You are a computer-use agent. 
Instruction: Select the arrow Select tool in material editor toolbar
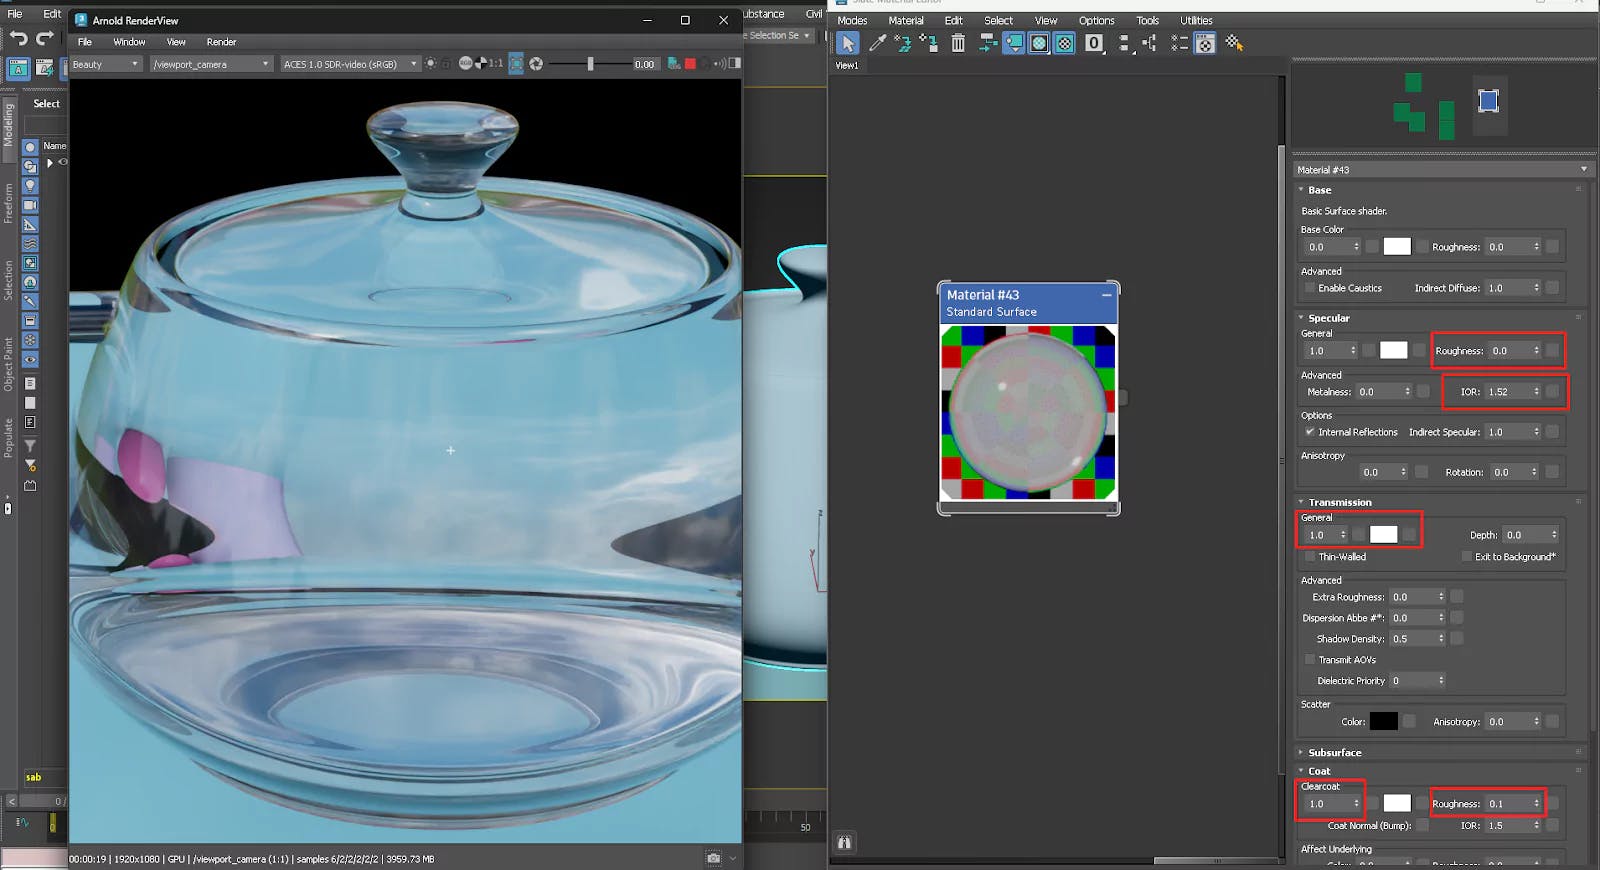847,43
